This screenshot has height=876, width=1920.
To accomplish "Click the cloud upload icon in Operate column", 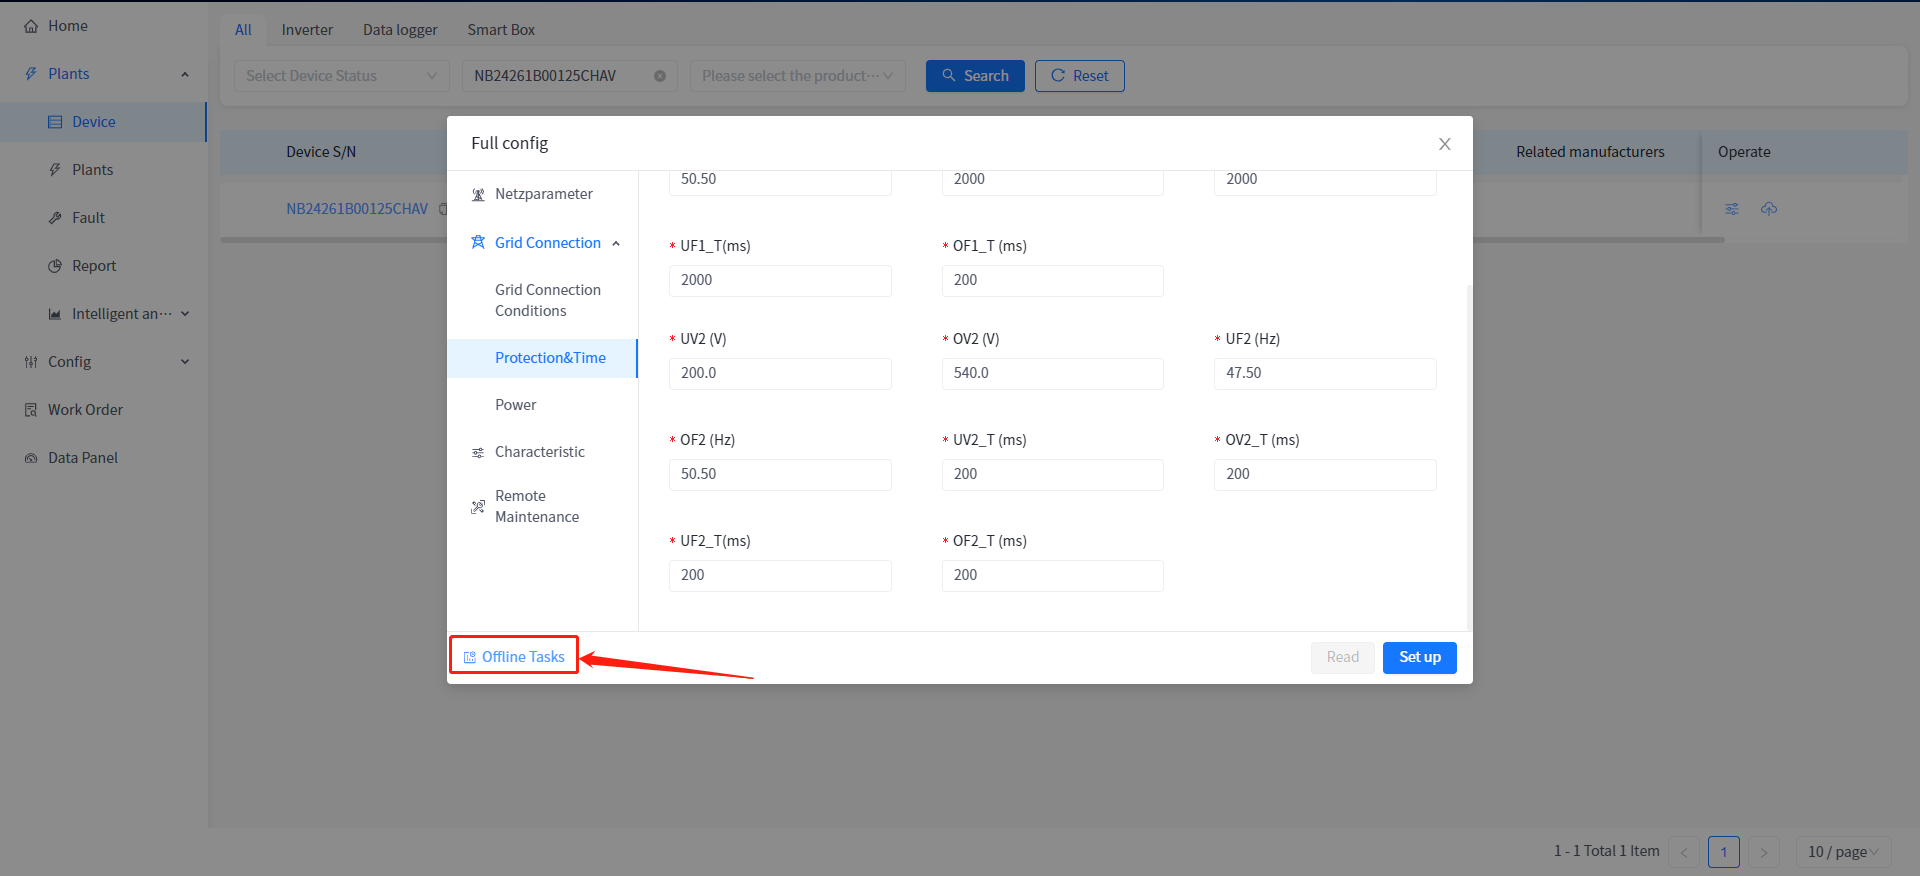I will pyautogui.click(x=1769, y=209).
